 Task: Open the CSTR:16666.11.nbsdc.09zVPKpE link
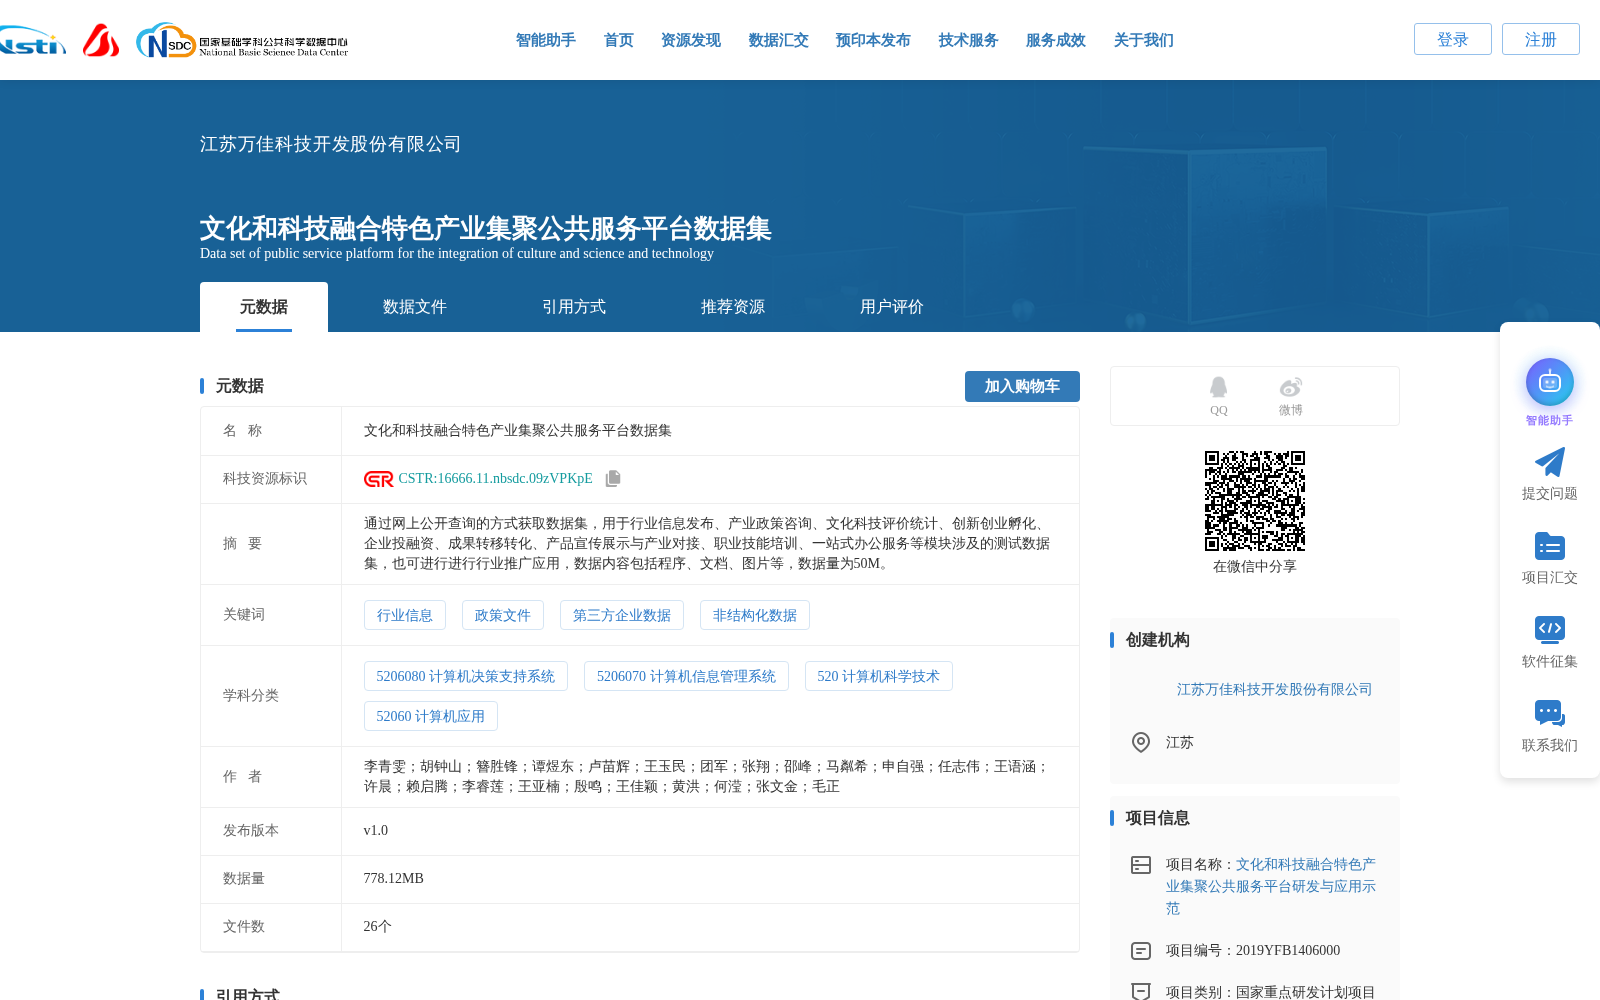[x=496, y=479]
